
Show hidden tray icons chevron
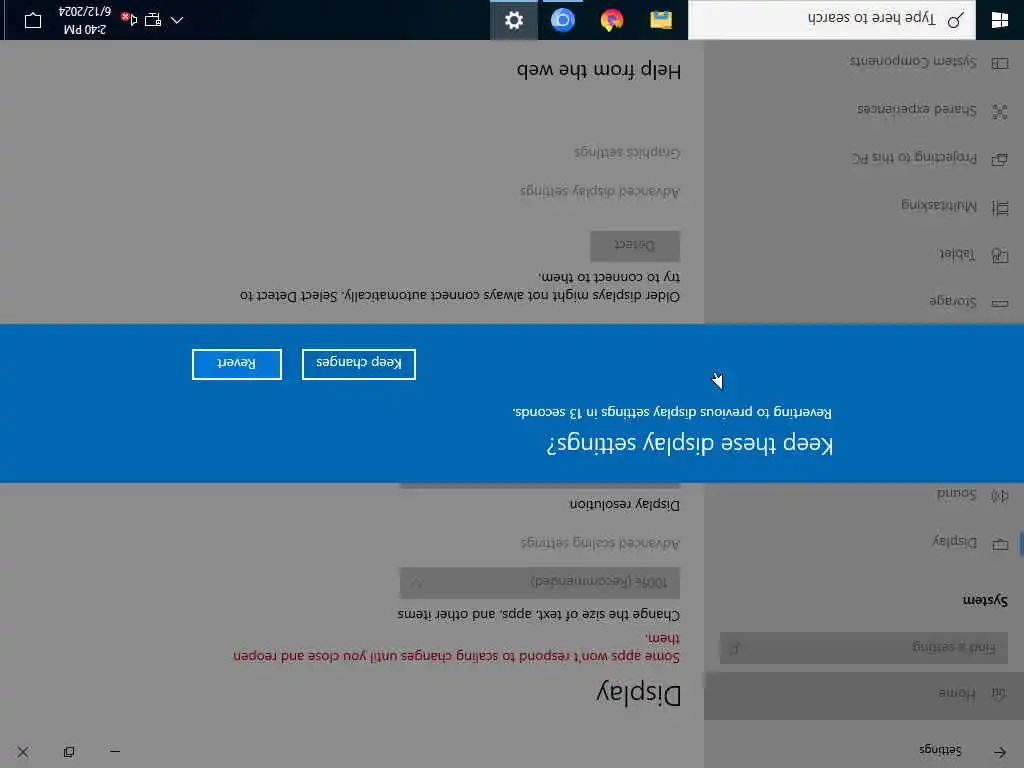point(177,20)
